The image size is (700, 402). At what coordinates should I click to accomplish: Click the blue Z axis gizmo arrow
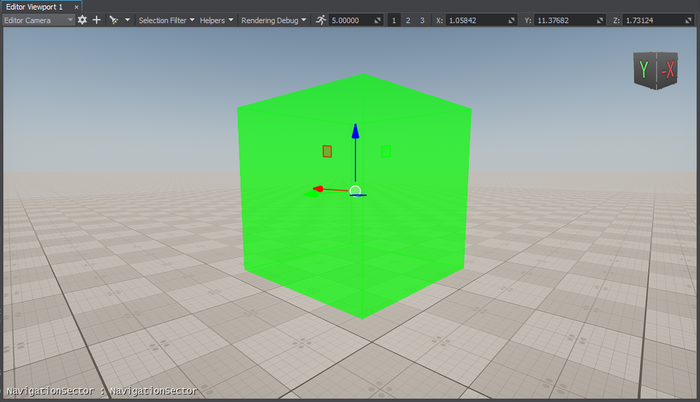point(355,133)
